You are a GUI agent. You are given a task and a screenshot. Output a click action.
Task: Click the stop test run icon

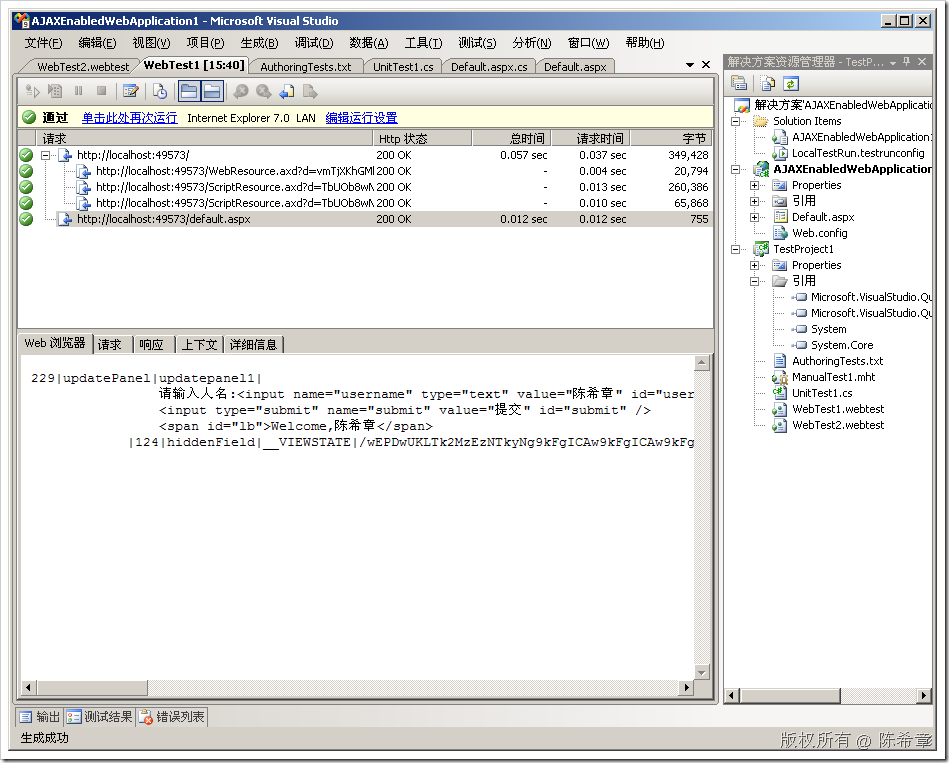click(101, 91)
